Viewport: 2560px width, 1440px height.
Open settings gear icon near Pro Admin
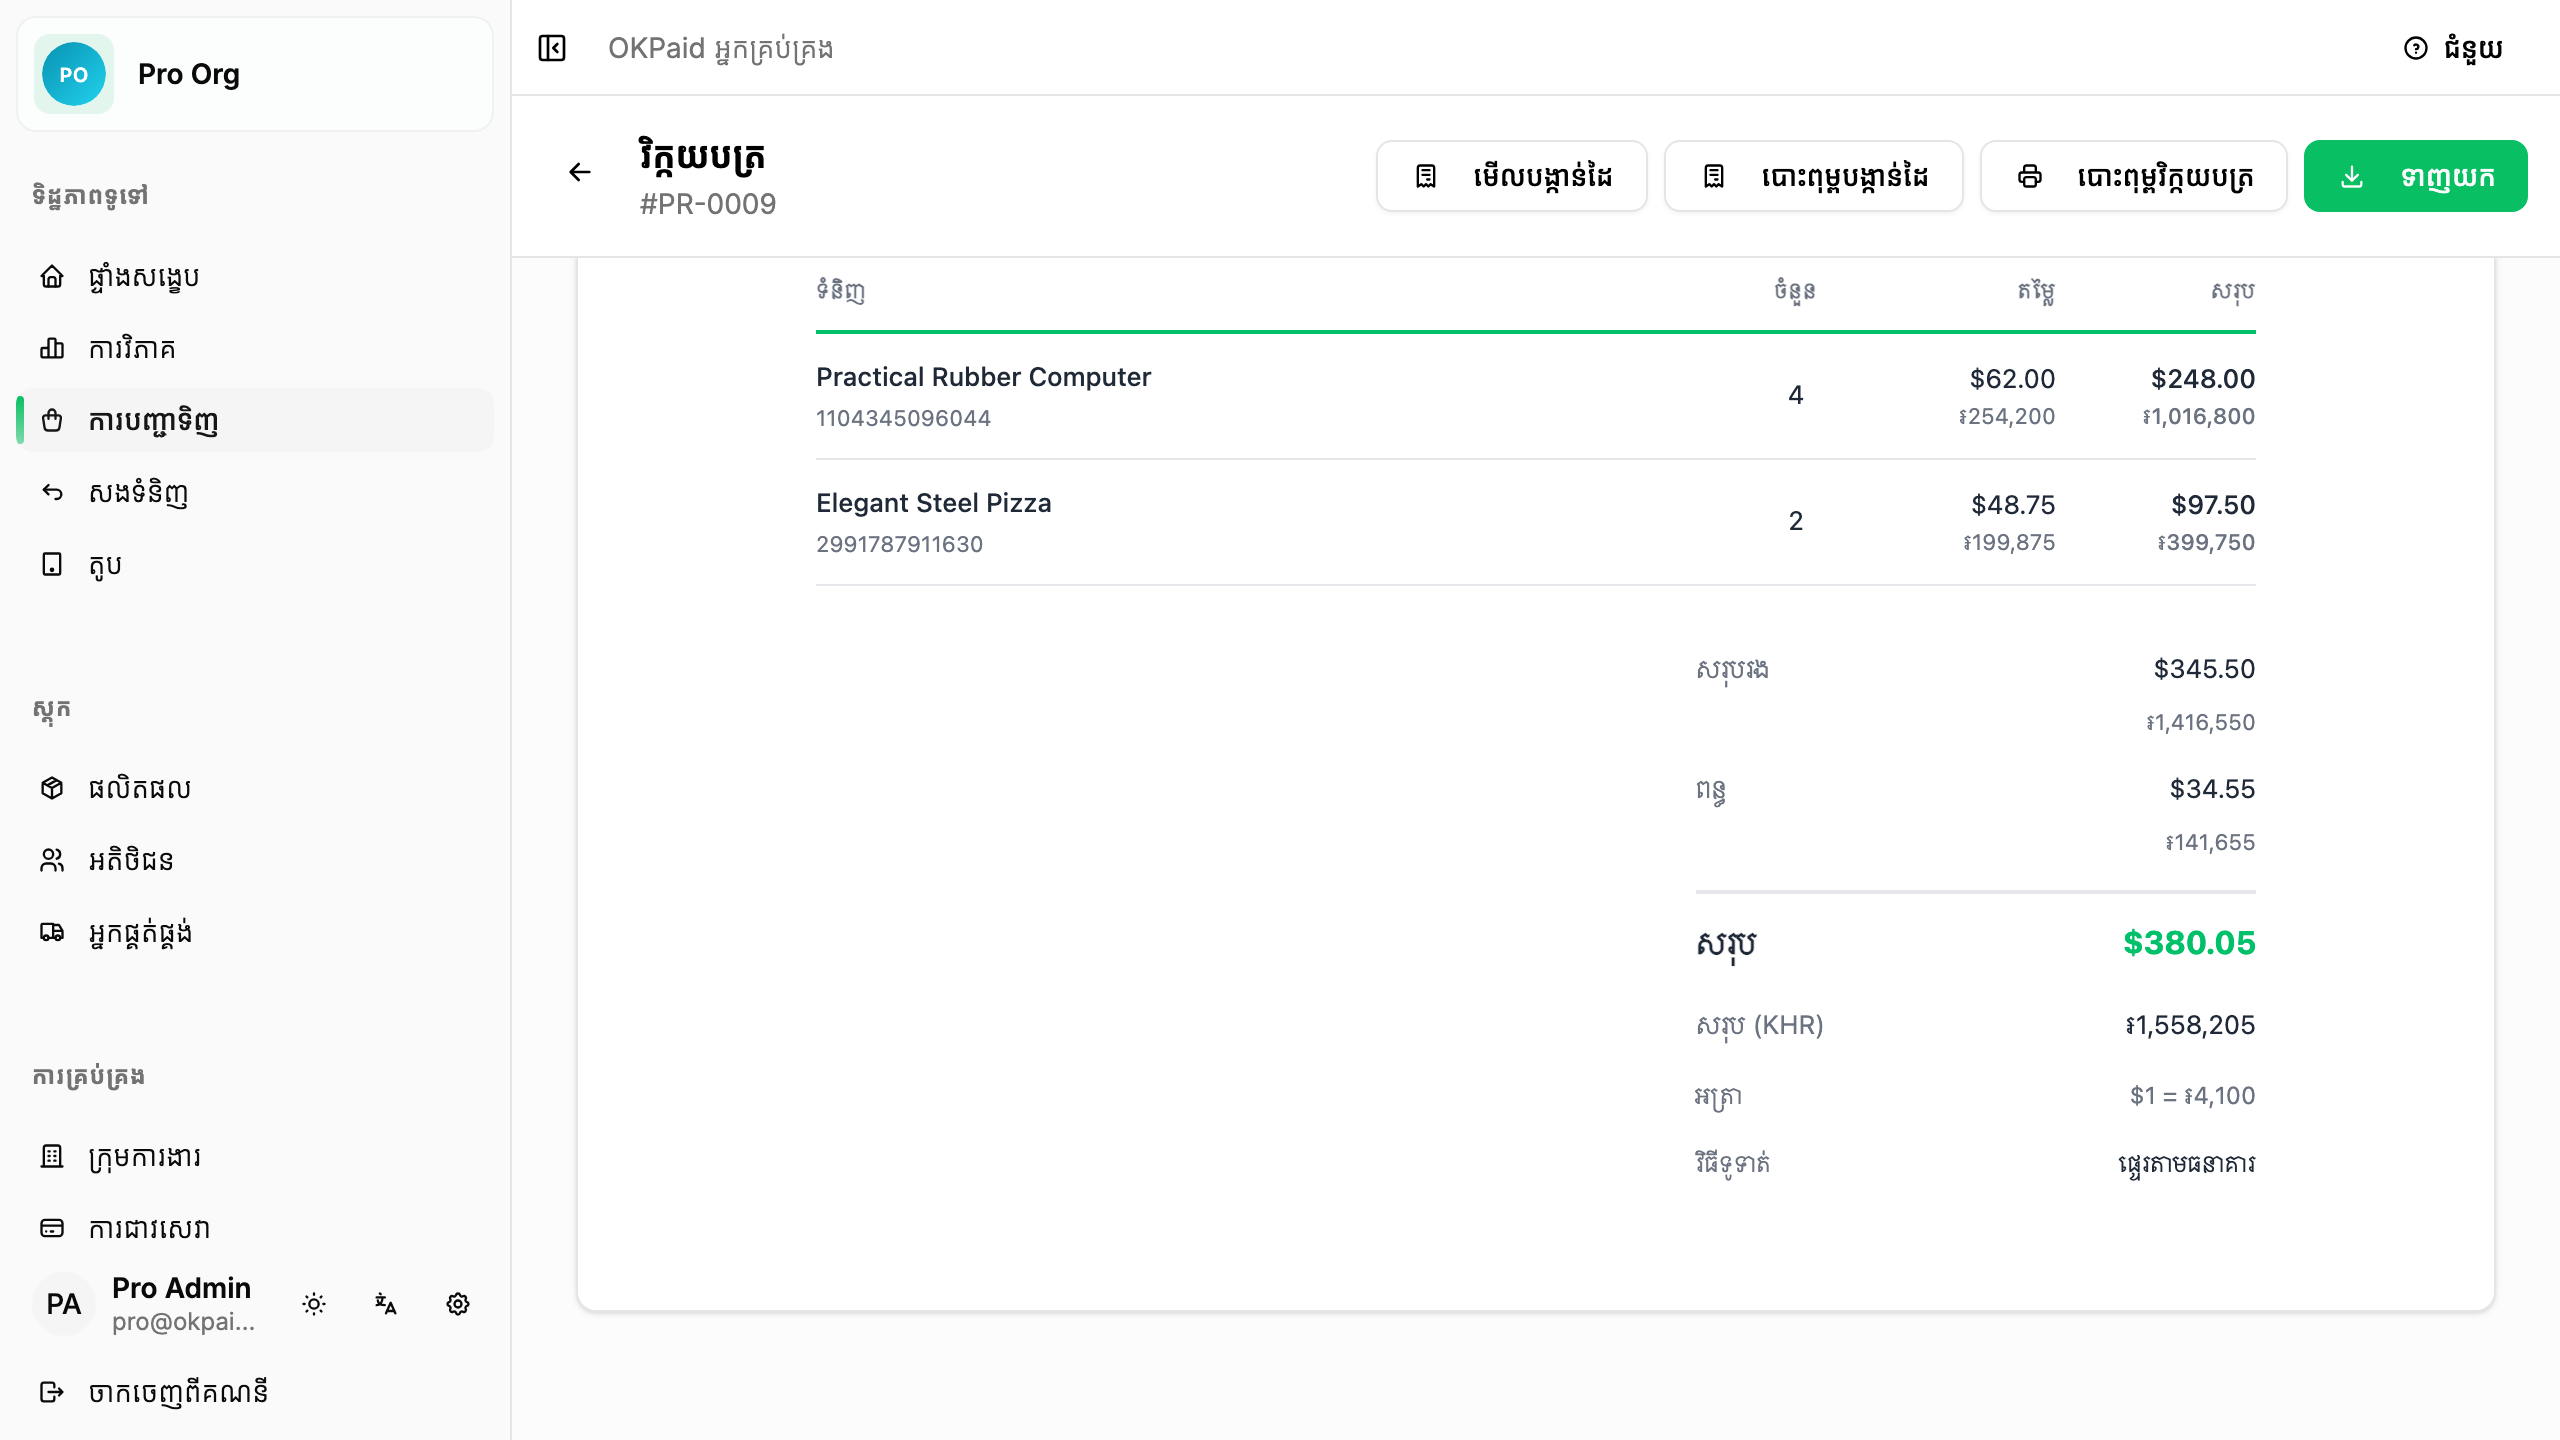point(458,1304)
